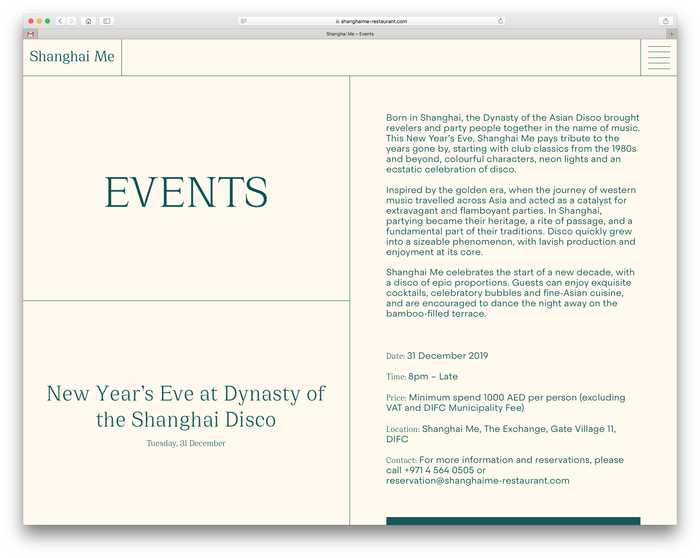Open the pinned Gmail tab icon
Image resolution: width=700 pixels, height=558 pixels.
click(x=30, y=34)
